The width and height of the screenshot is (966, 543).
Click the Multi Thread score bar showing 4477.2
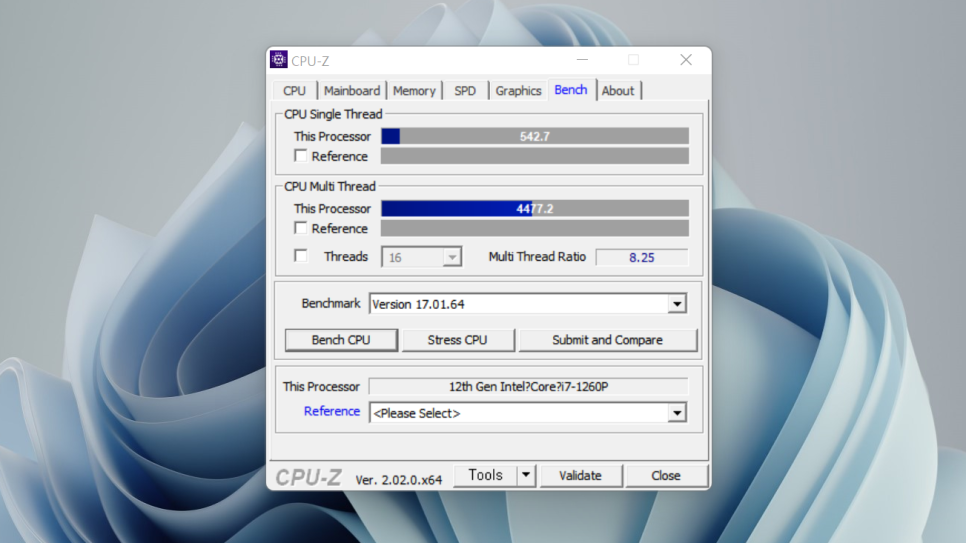click(x=535, y=208)
